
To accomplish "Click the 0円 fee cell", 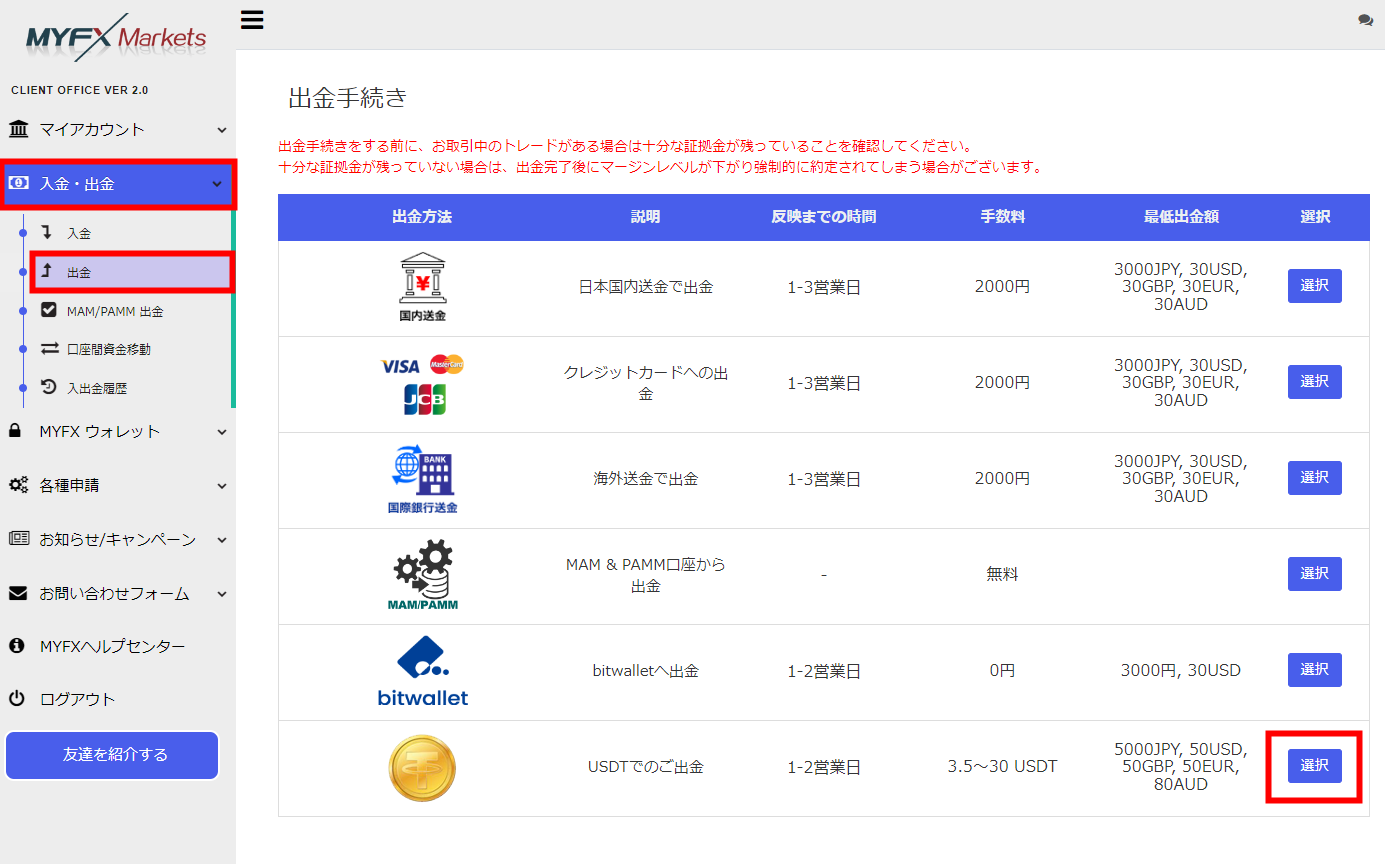I will pos(1002,671).
